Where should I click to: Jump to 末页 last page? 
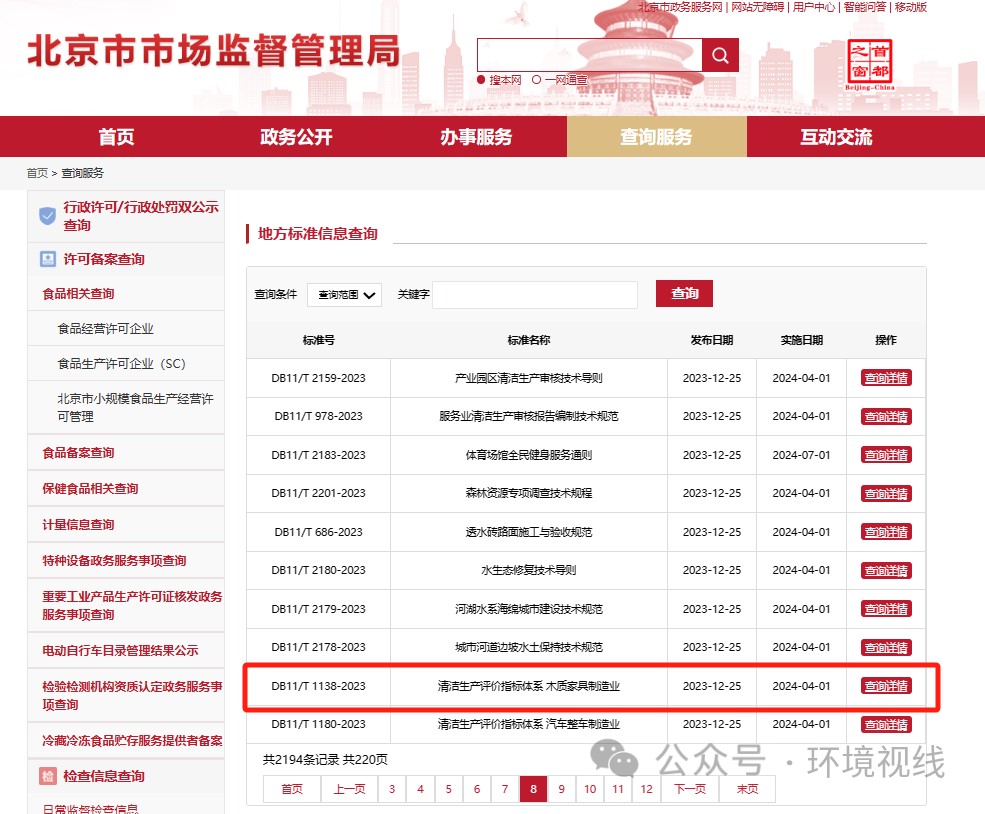(747, 789)
